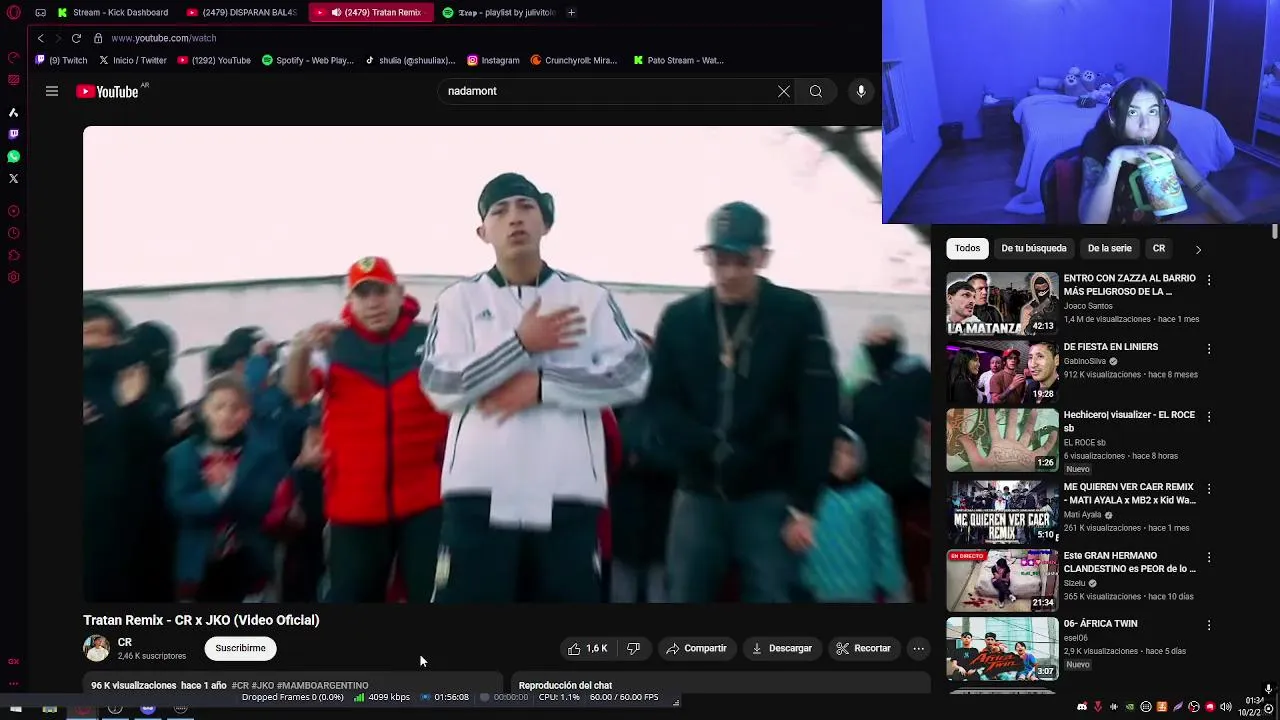Open the Joaco Santos channel name
Image resolution: width=1280 pixels, height=720 pixels.
1088,306
